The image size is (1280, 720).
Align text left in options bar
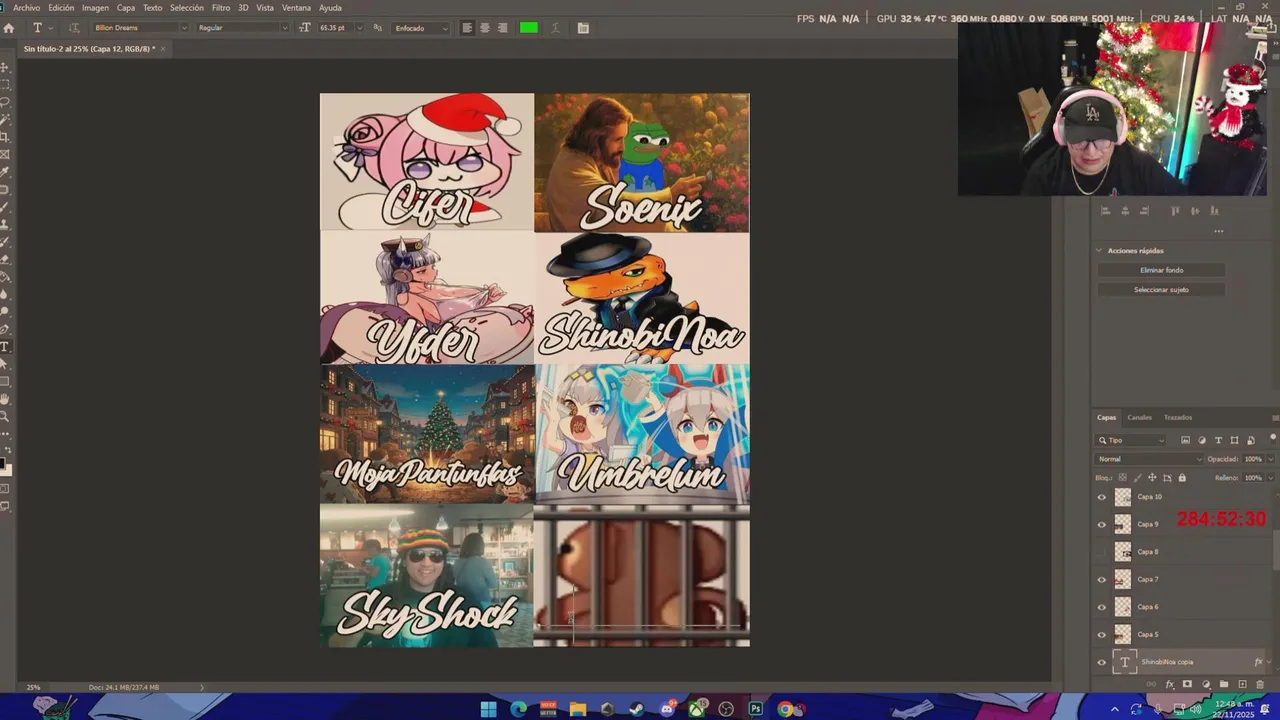click(467, 28)
